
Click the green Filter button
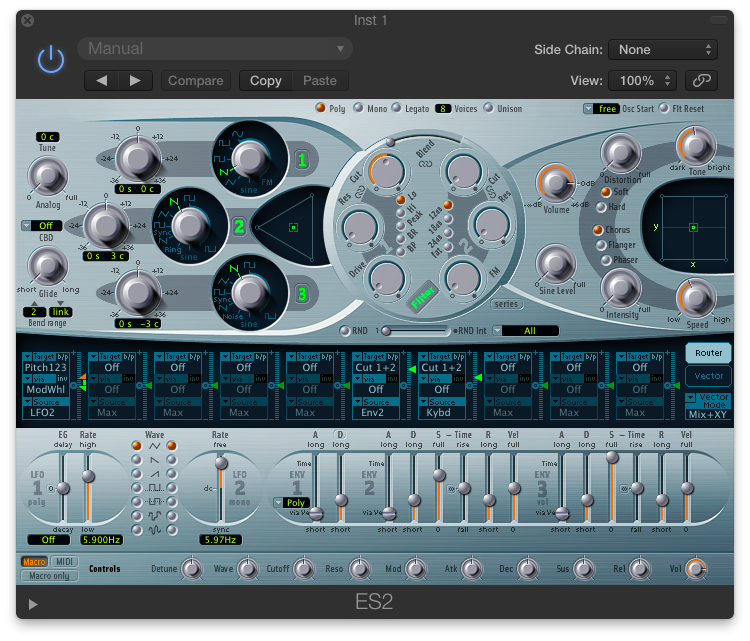[x=423, y=297]
